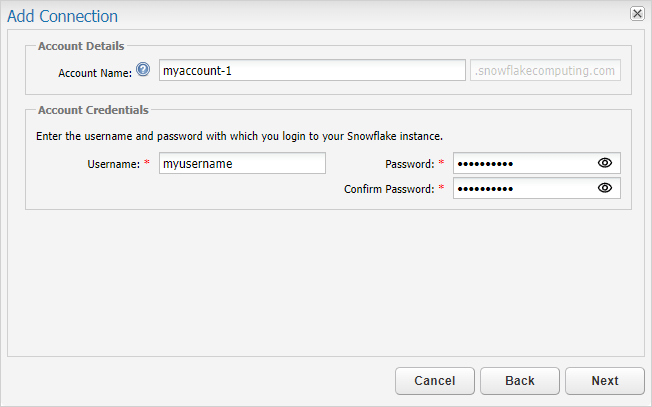Cancel the connection setup

(435, 381)
